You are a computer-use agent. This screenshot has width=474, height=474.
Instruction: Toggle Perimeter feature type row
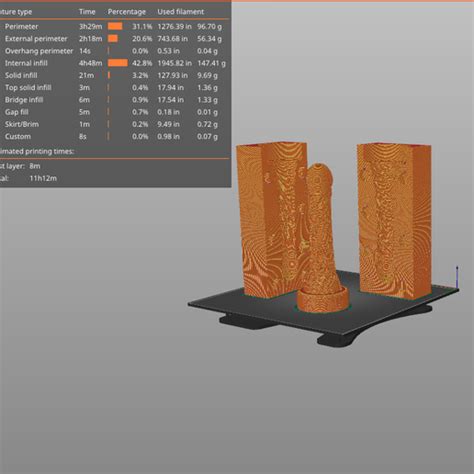(114, 26)
